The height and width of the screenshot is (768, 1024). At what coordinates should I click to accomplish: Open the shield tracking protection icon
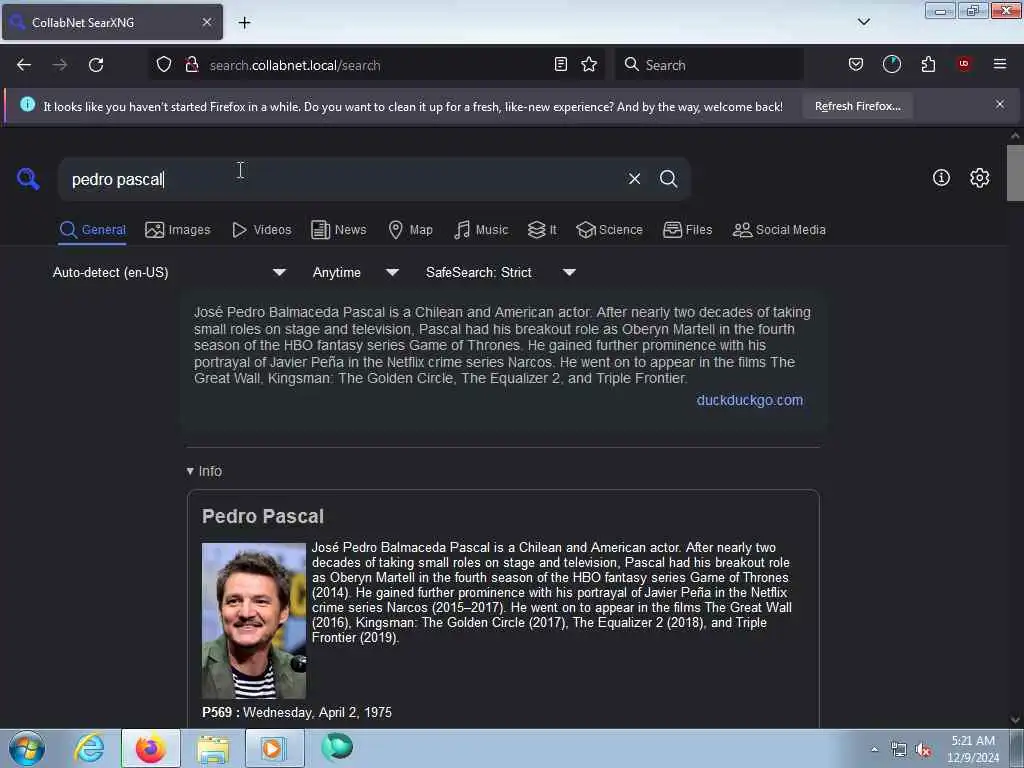(x=164, y=65)
